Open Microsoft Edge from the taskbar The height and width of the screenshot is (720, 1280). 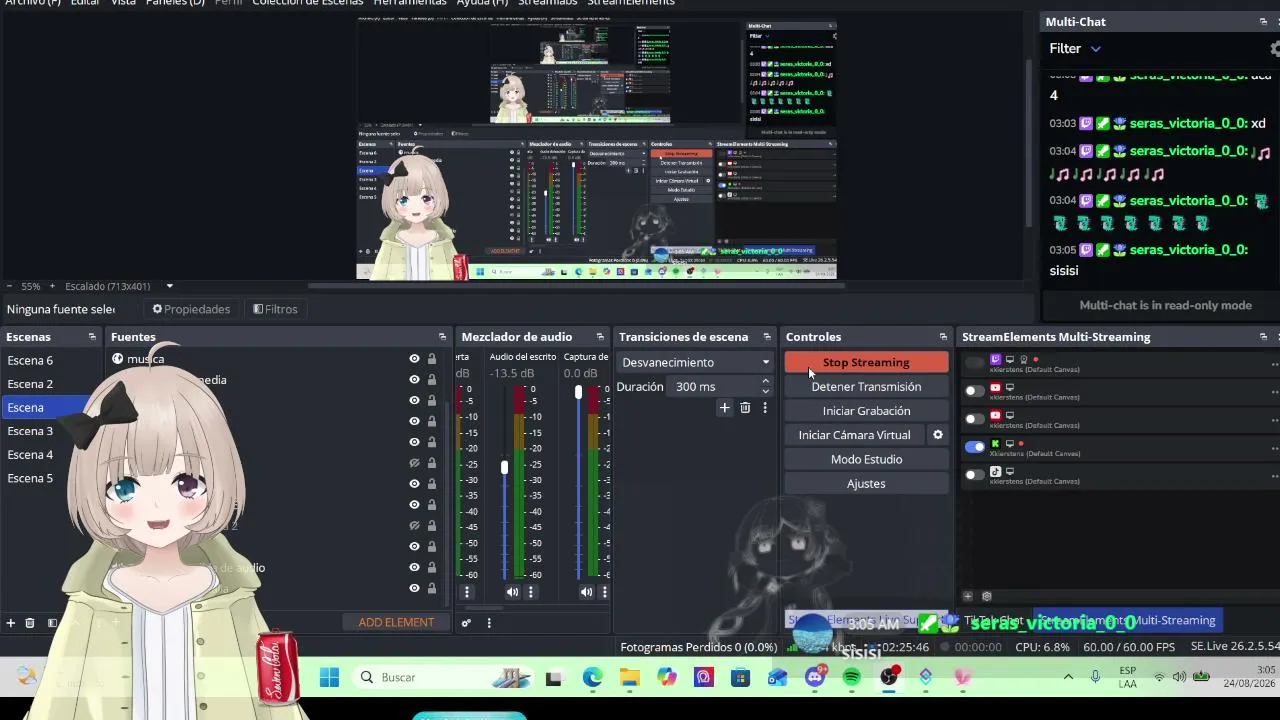point(592,677)
